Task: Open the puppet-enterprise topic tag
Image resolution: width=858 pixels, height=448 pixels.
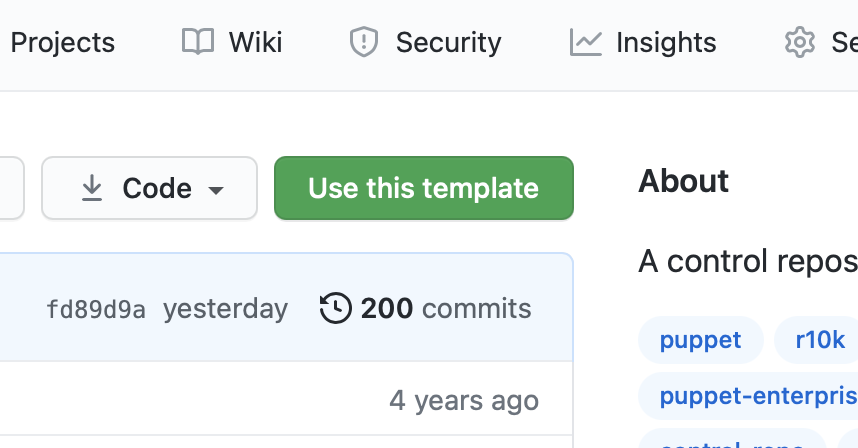Action: (748, 396)
